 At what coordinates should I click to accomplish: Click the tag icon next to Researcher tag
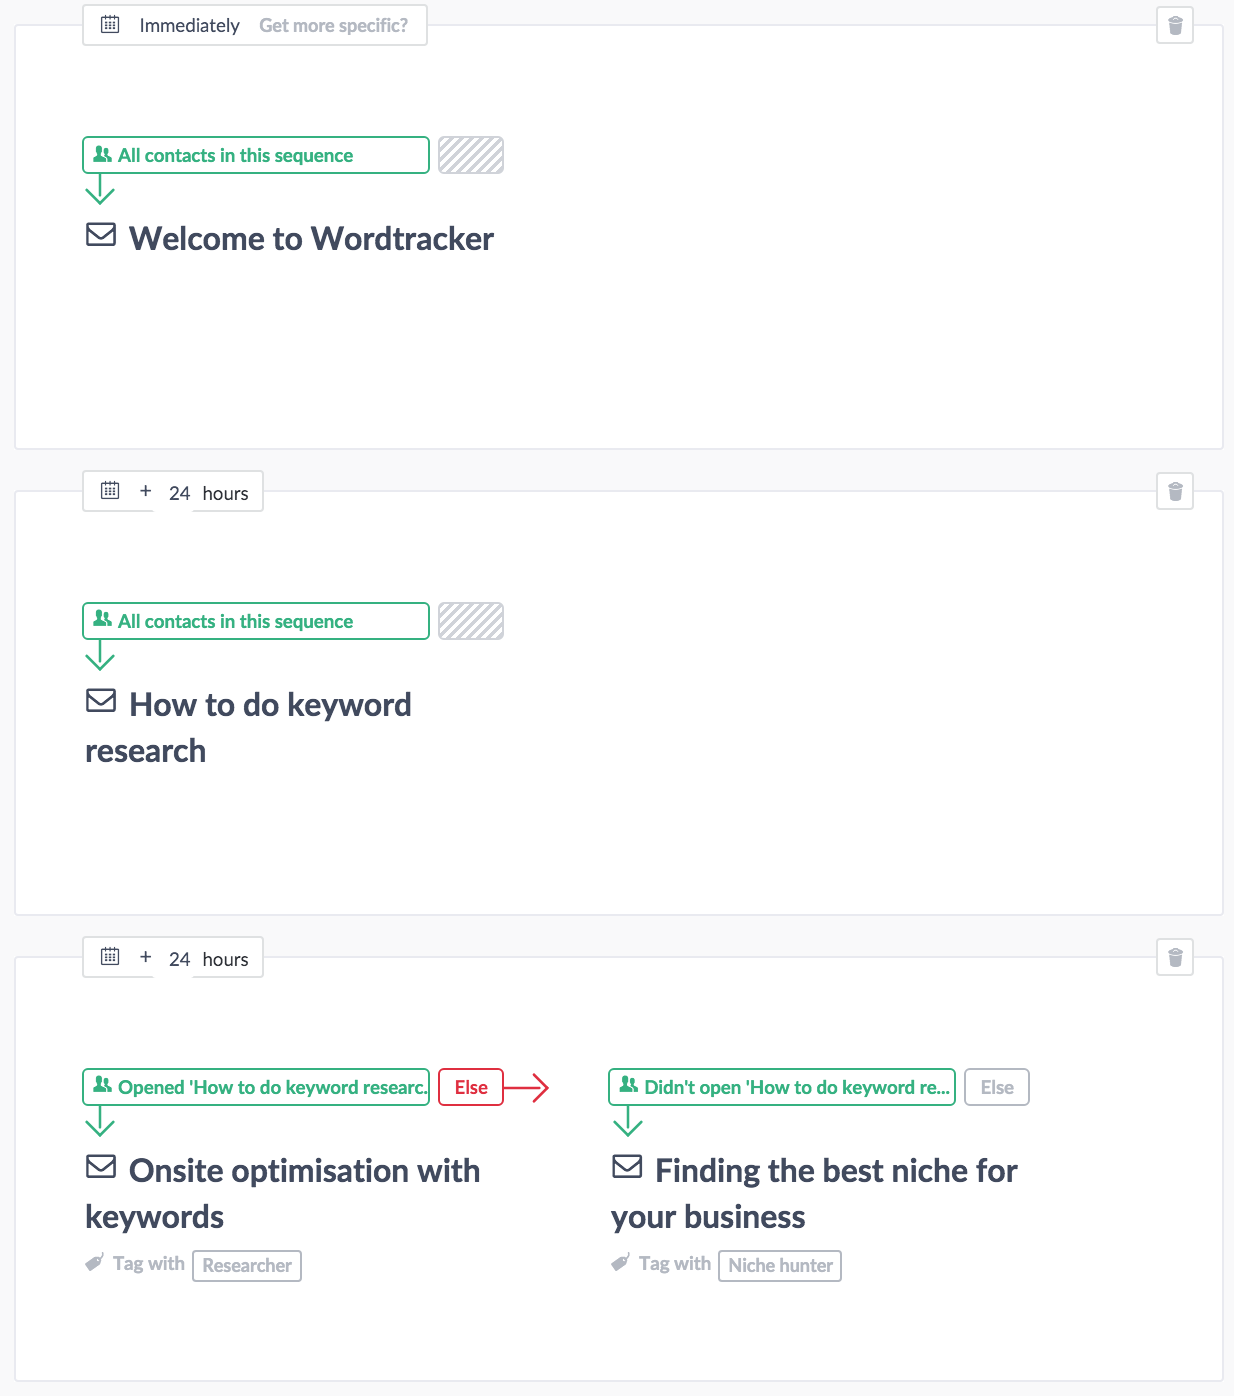[x=95, y=1263]
